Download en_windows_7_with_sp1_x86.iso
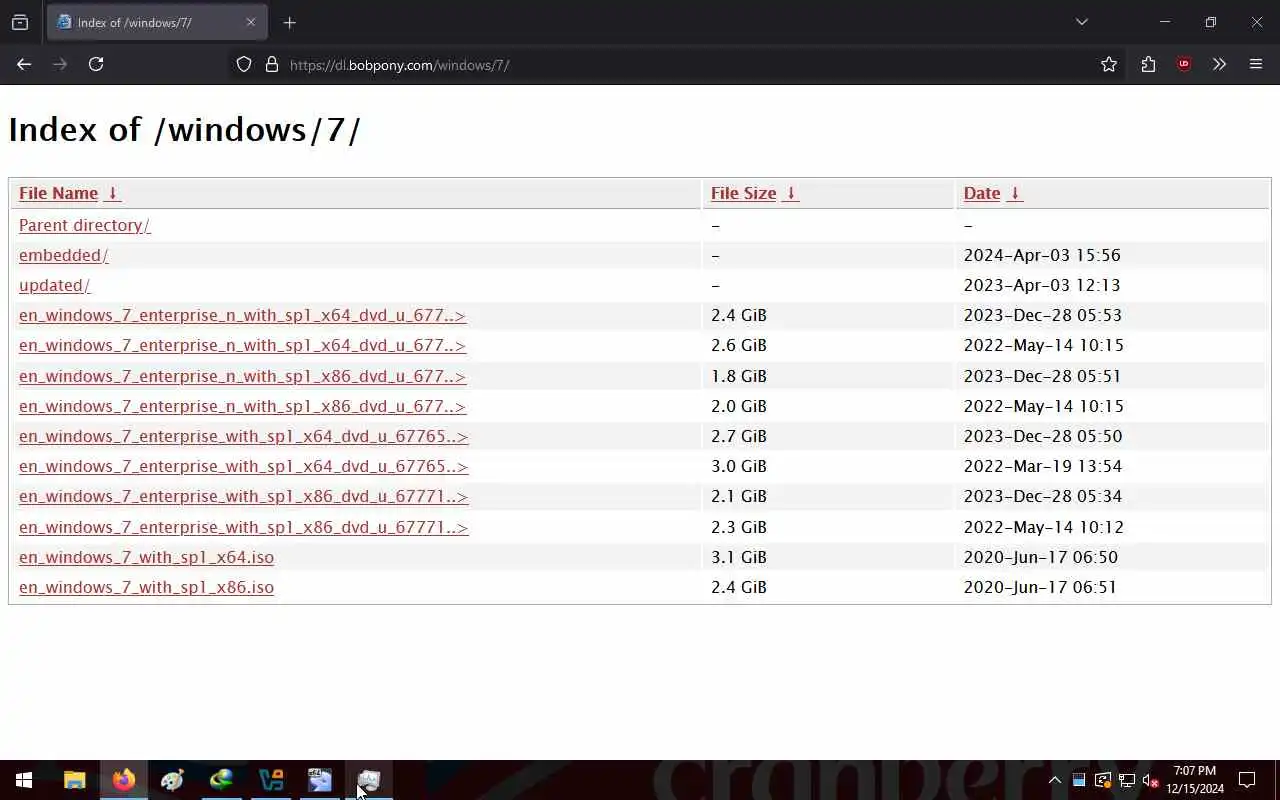Screen dimensions: 1280x800 (x=146, y=587)
